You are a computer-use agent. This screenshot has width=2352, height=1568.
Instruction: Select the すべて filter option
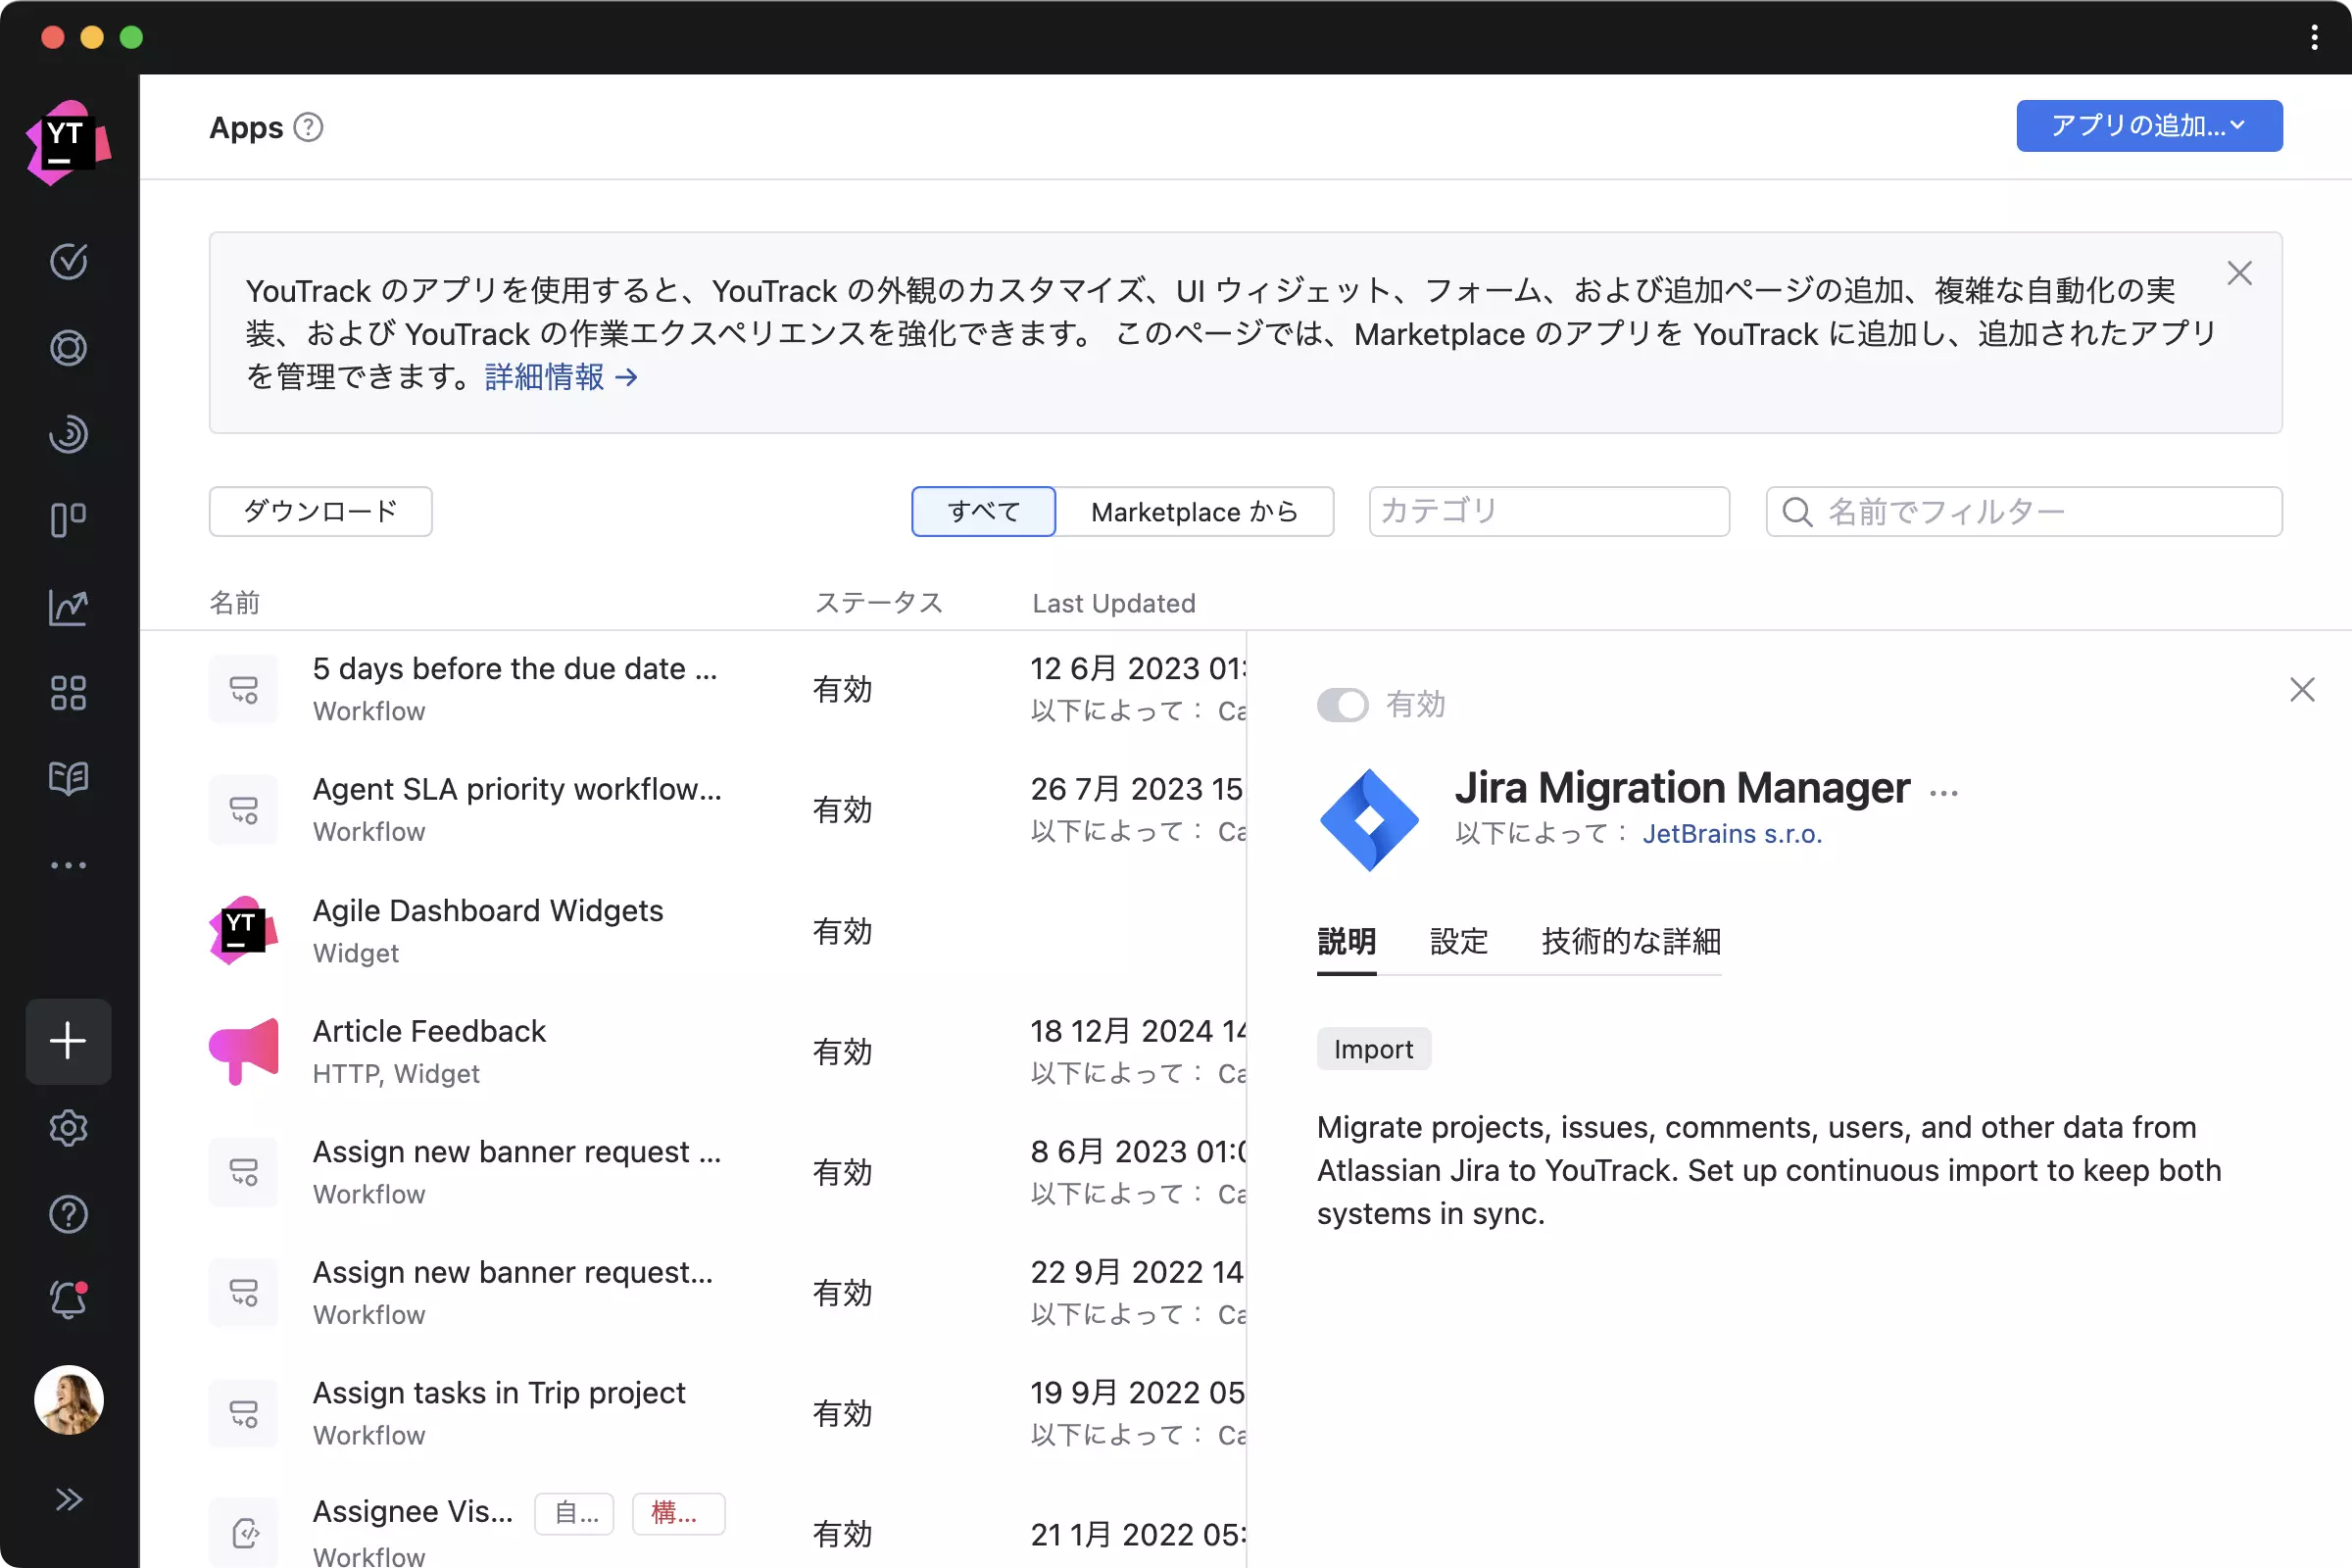(983, 512)
